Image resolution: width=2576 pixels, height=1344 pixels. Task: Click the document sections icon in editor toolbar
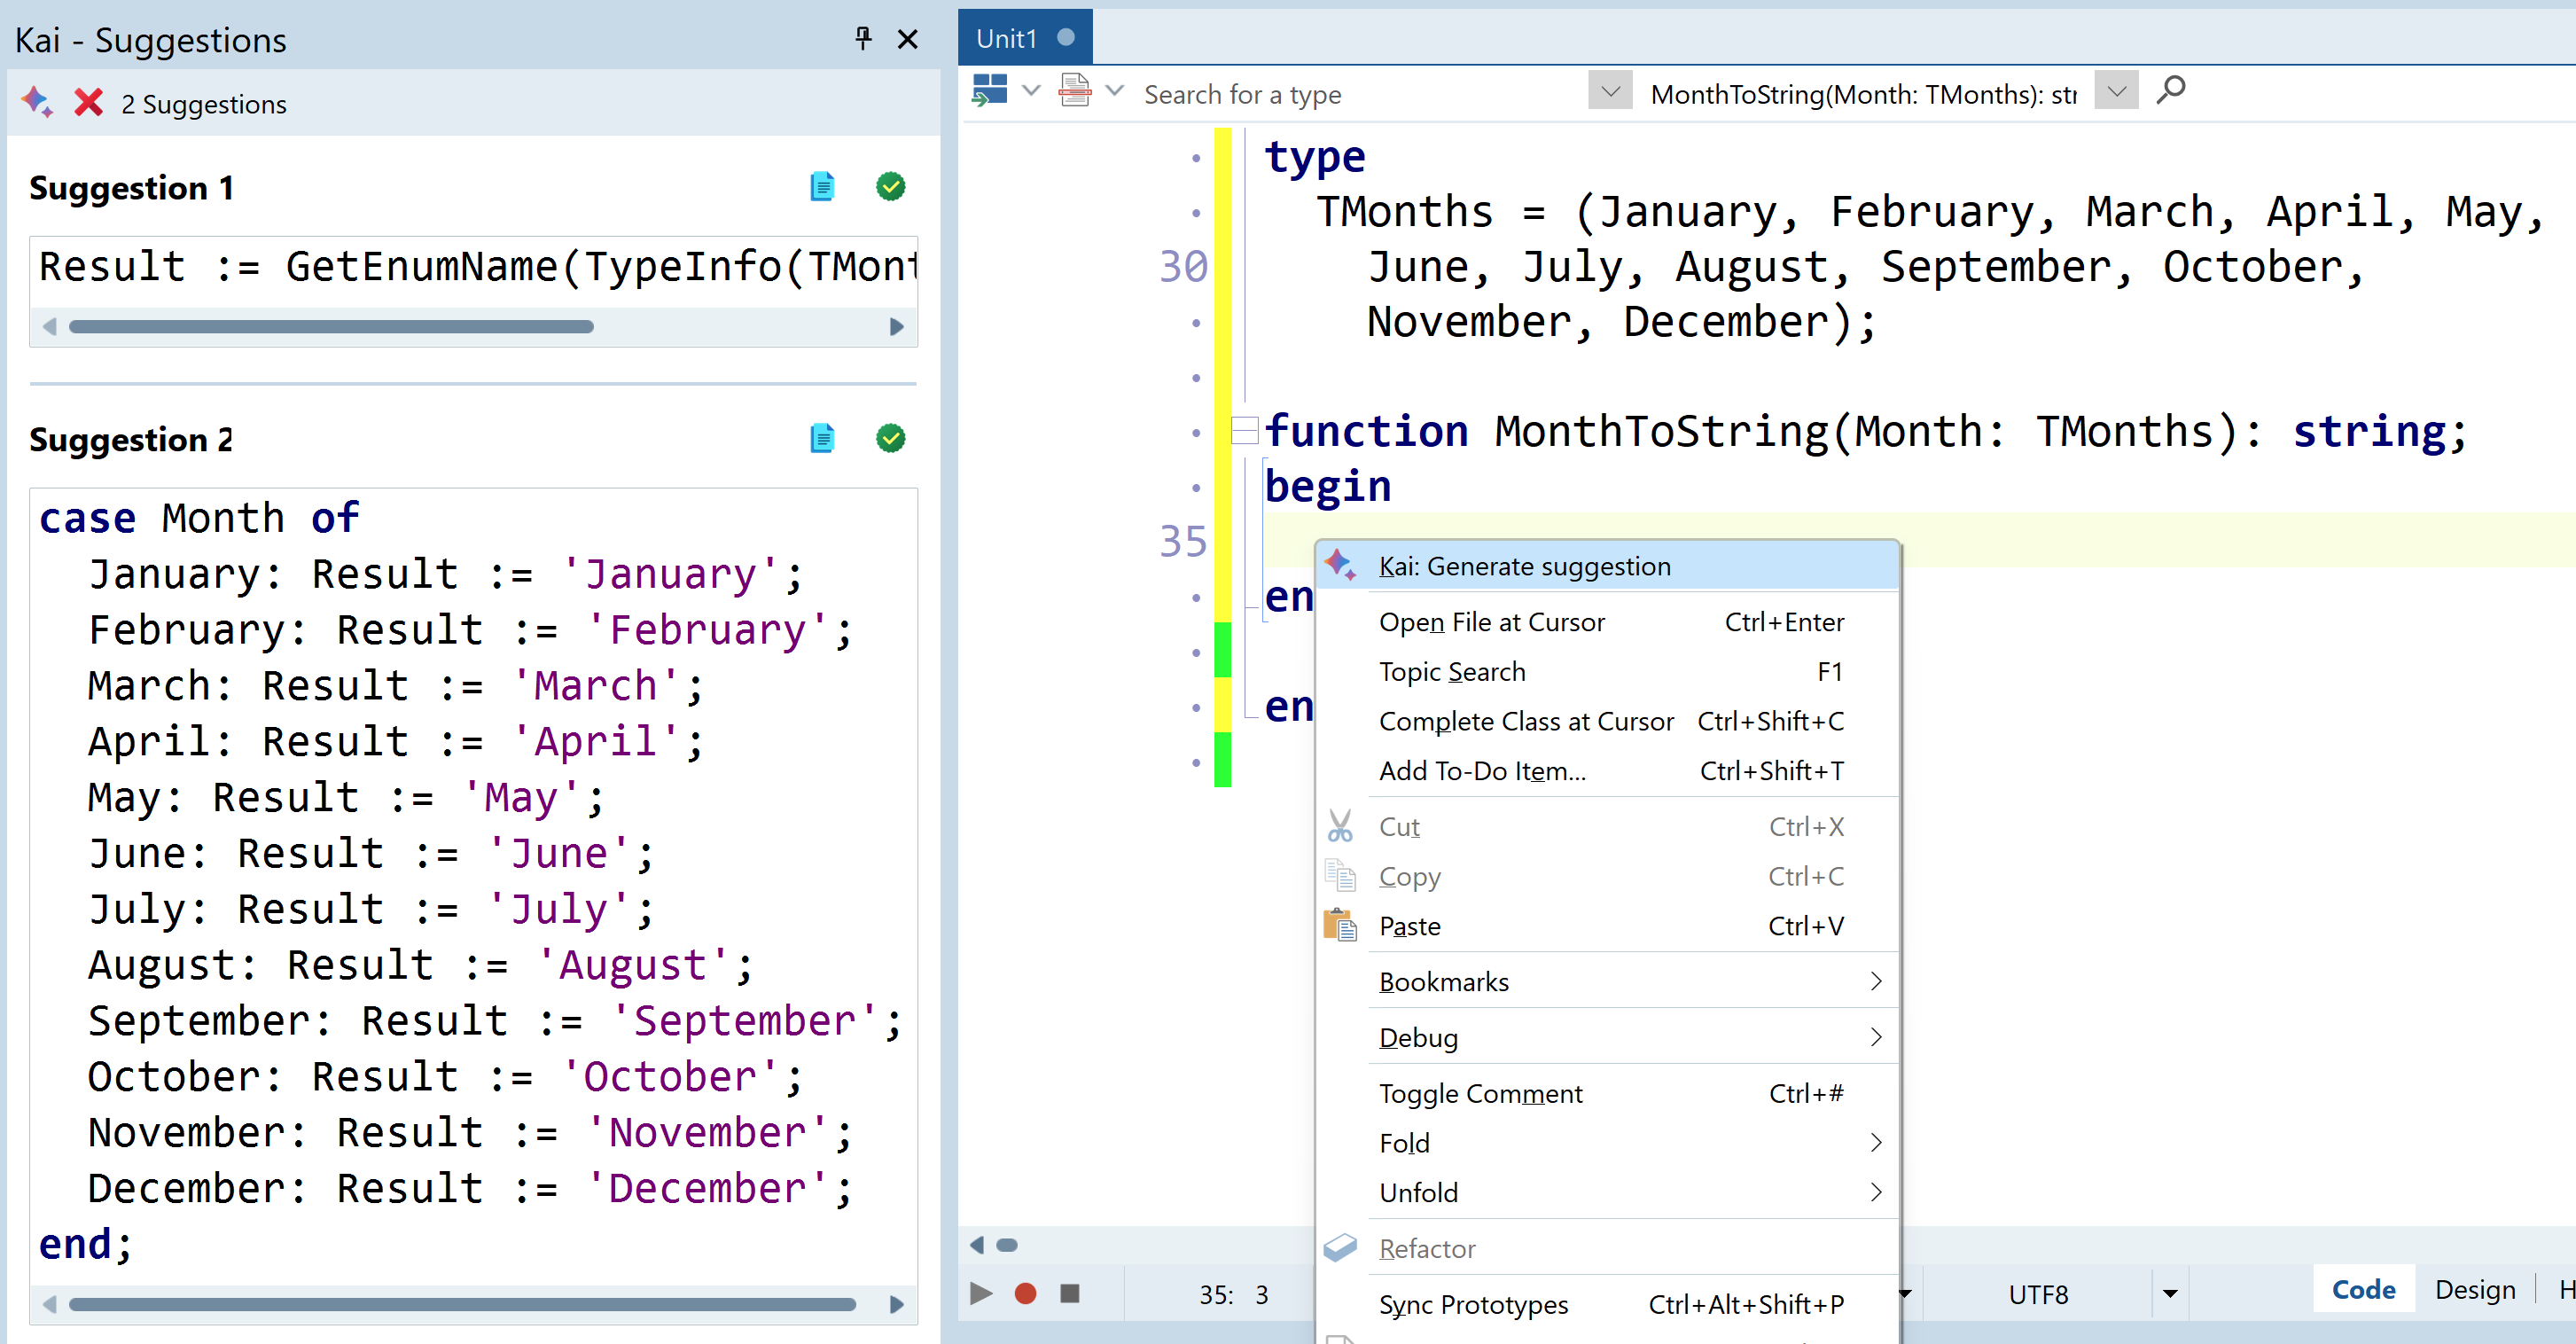pyautogui.click(x=1075, y=91)
